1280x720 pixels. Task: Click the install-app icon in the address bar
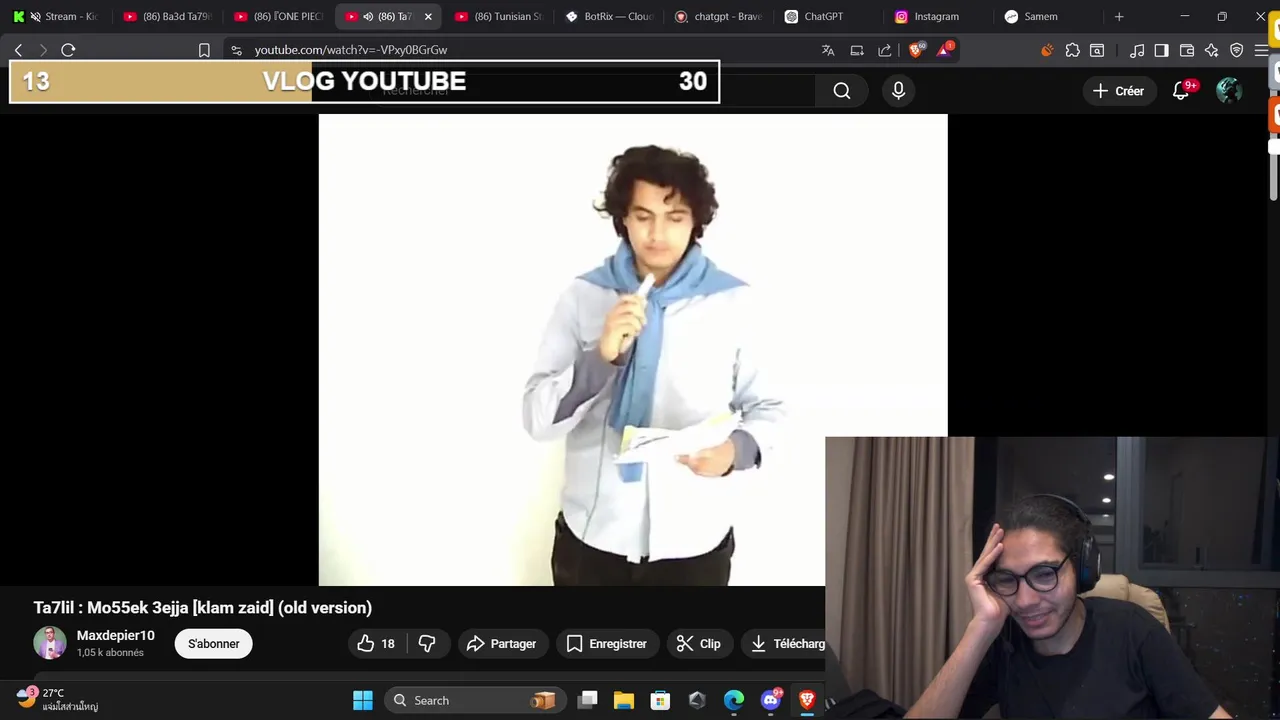(x=857, y=50)
